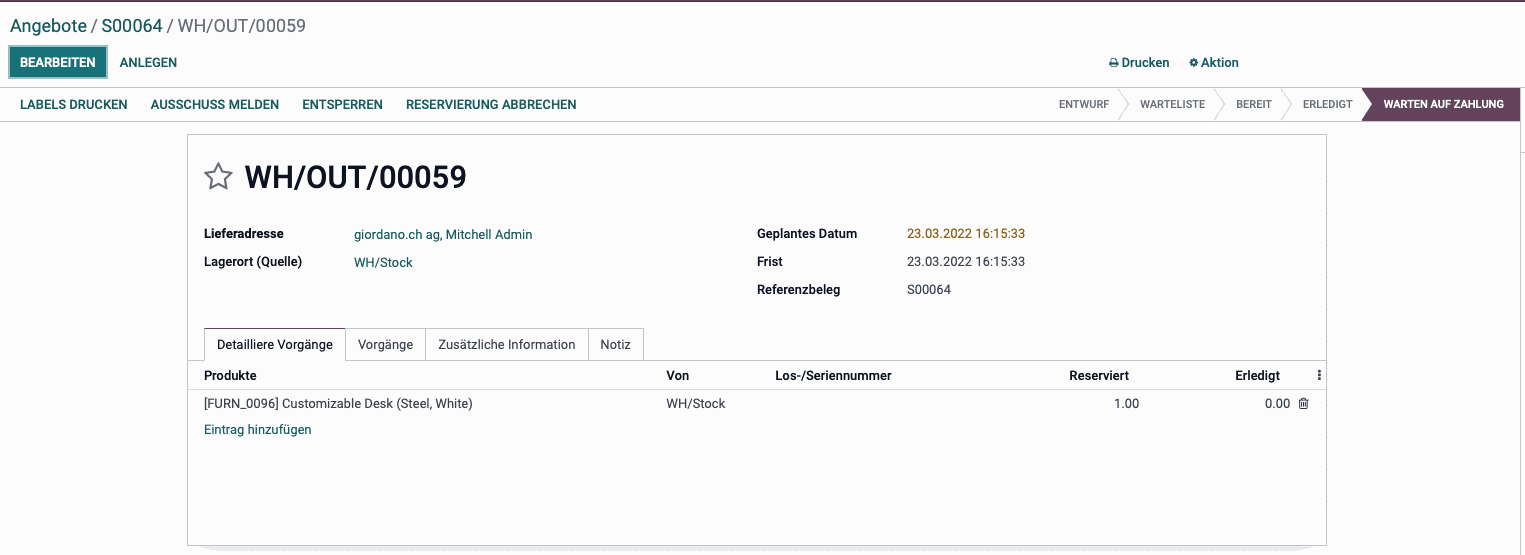Image resolution: width=1525 pixels, height=555 pixels.
Task: Select the BEREIT status stage
Action: point(1254,104)
